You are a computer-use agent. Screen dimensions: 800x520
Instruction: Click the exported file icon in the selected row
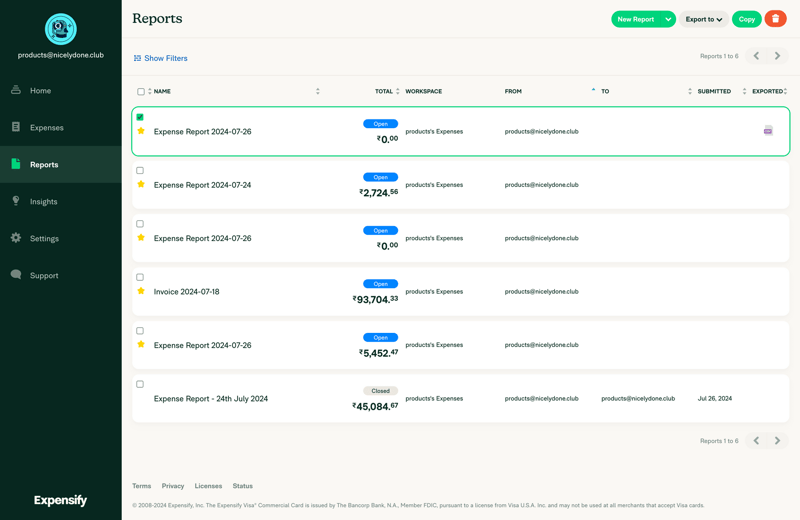tap(768, 131)
